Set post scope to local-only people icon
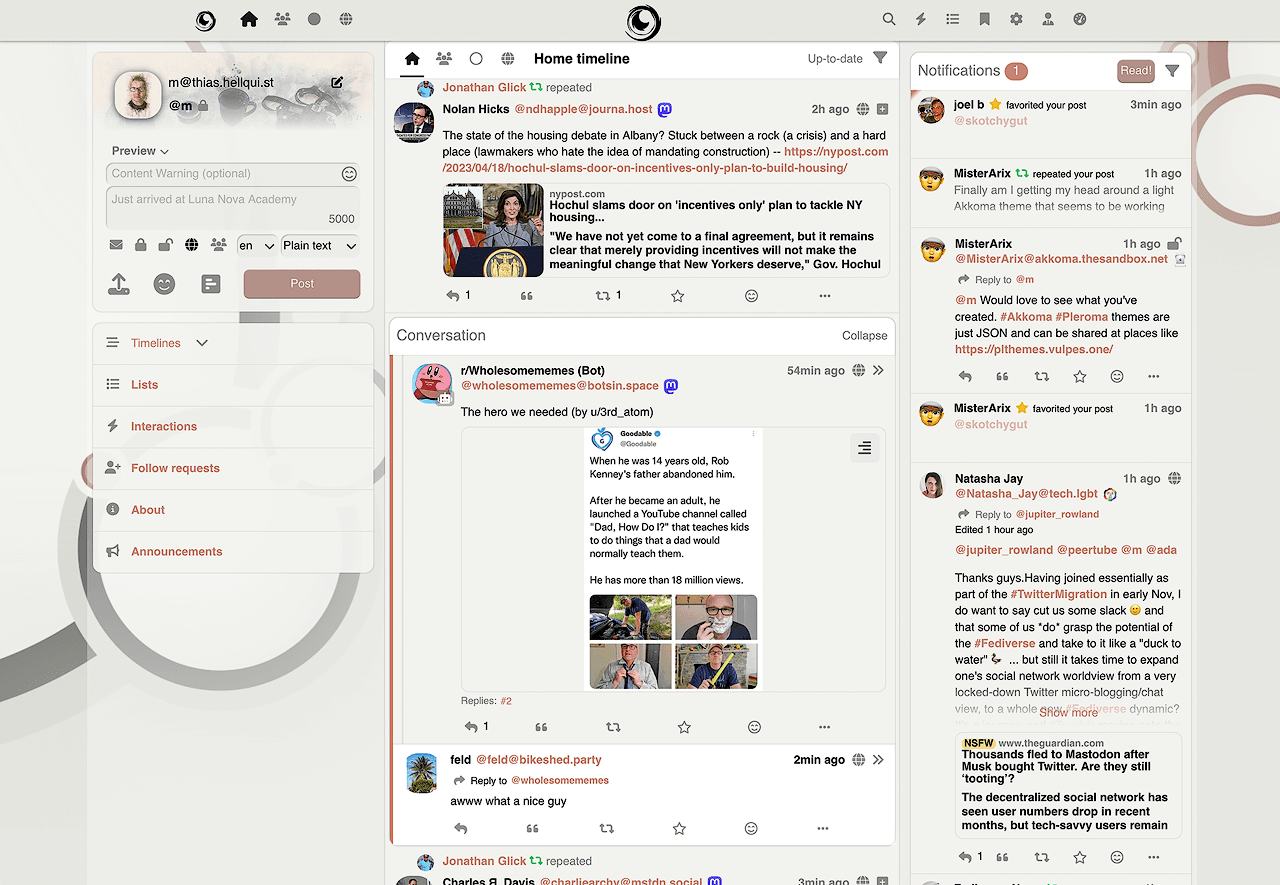Screen dimensions: 1280x885 point(217,246)
